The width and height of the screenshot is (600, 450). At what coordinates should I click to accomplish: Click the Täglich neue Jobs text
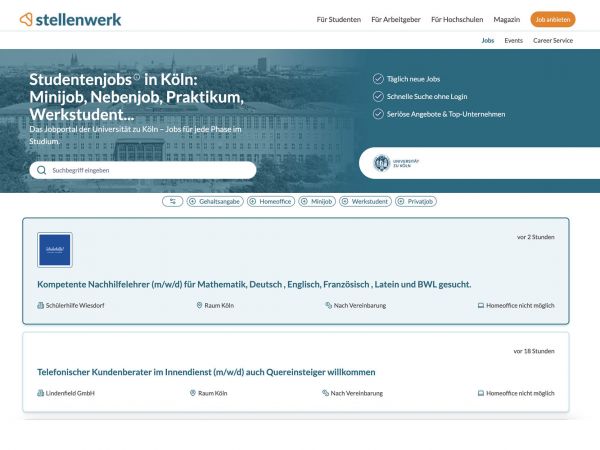click(x=414, y=79)
